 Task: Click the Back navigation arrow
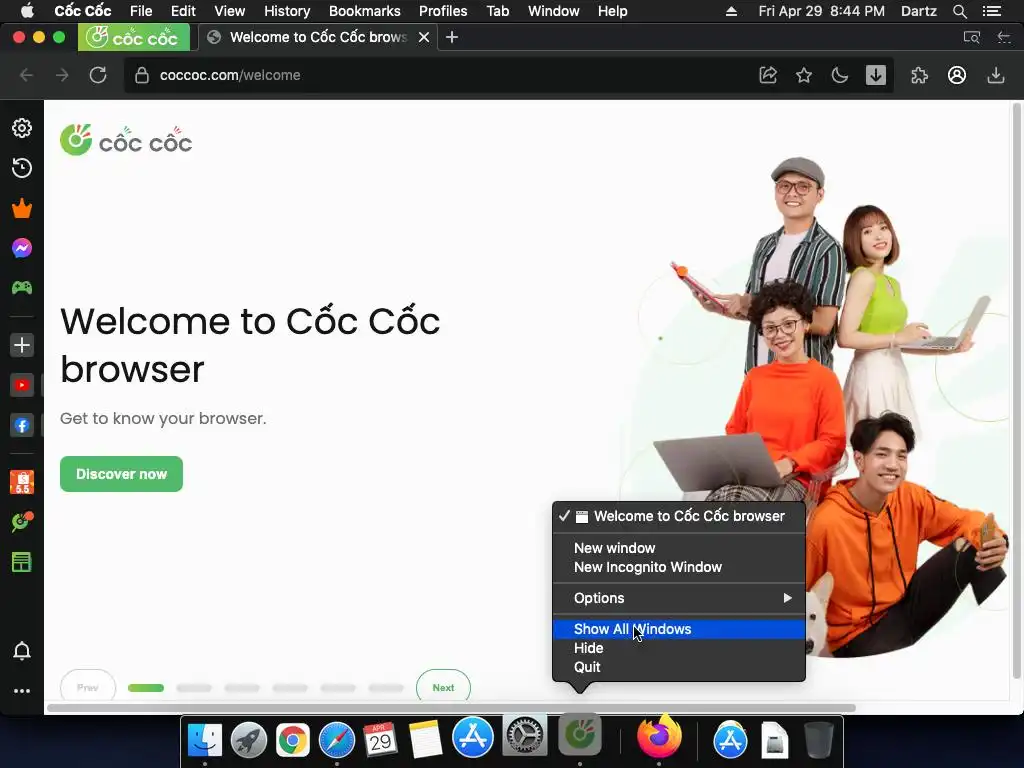pos(26,75)
